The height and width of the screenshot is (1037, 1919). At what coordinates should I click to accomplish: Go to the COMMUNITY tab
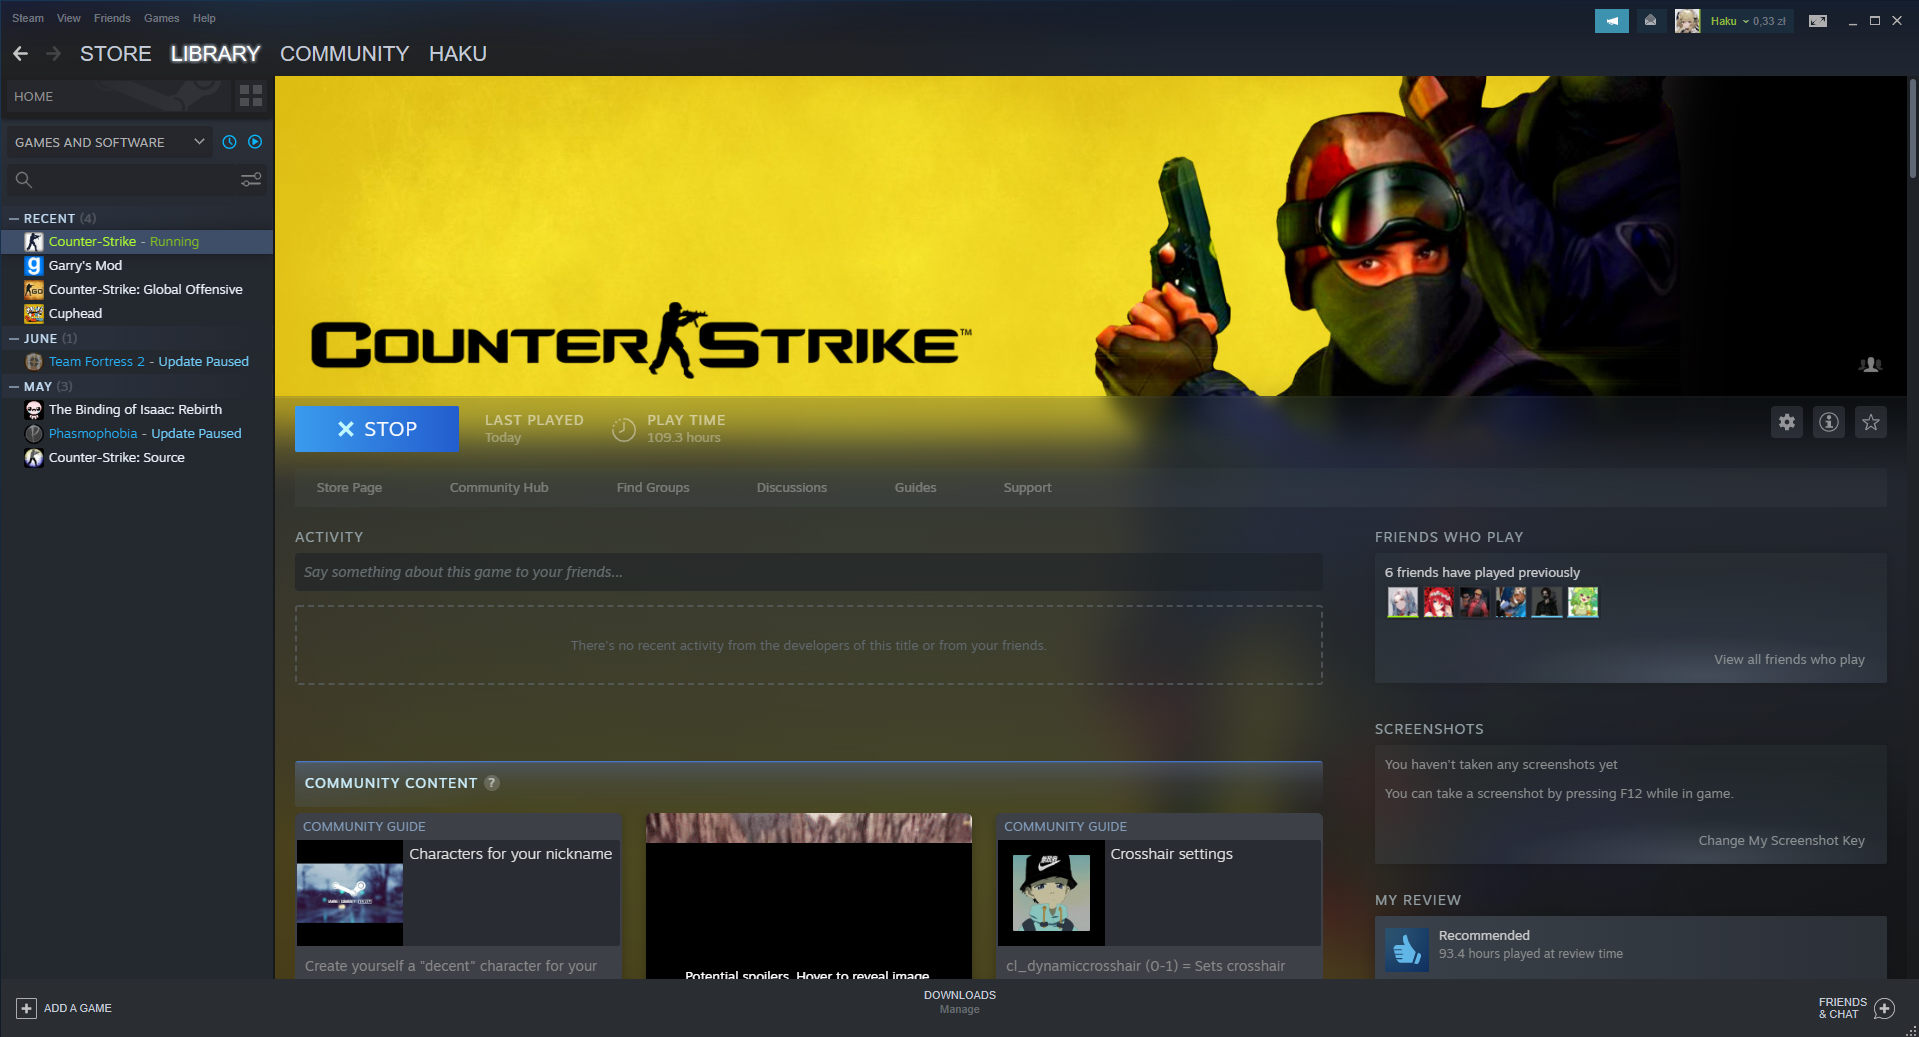pyautogui.click(x=344, y=54)
